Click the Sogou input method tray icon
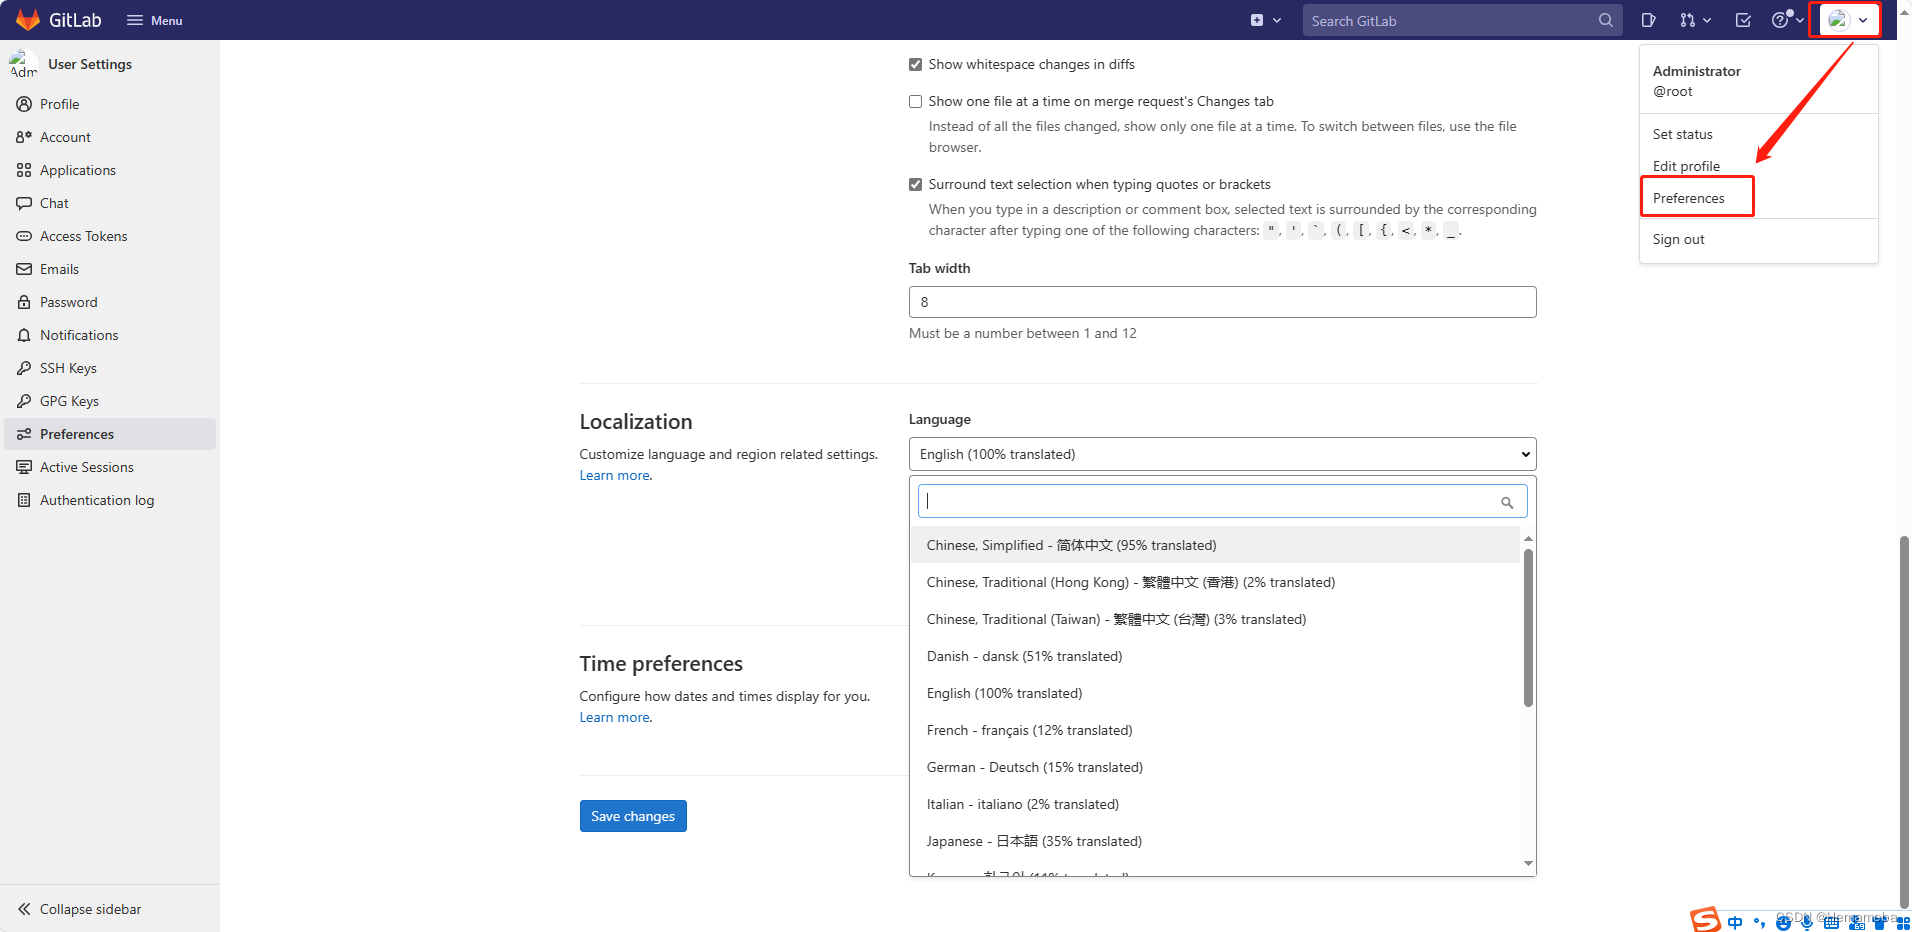This screenshot has width=1912, height=932. 1705,919
